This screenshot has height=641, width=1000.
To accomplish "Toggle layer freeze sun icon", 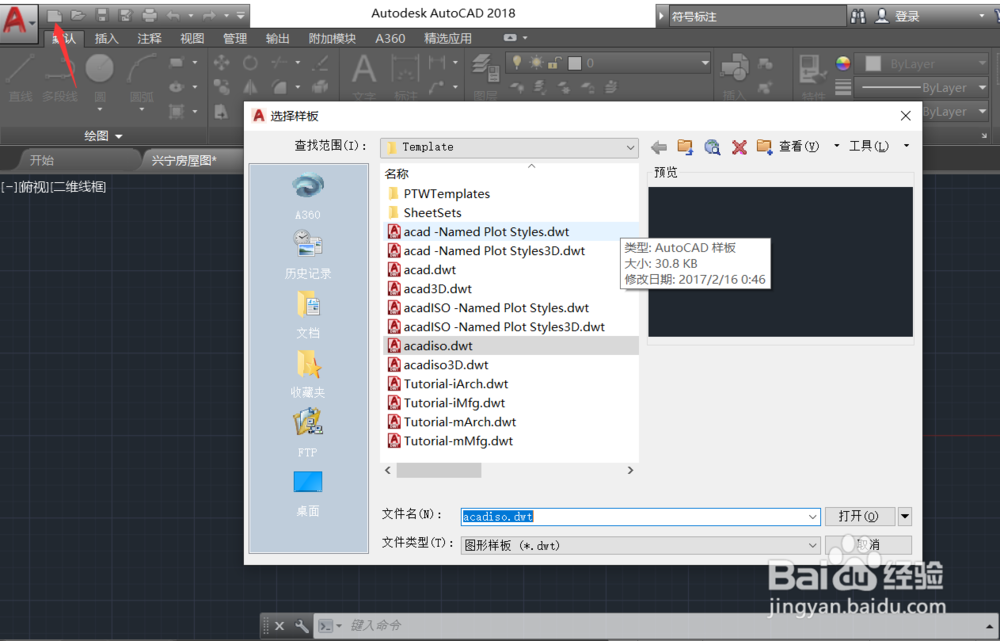I will click(536, 63).
